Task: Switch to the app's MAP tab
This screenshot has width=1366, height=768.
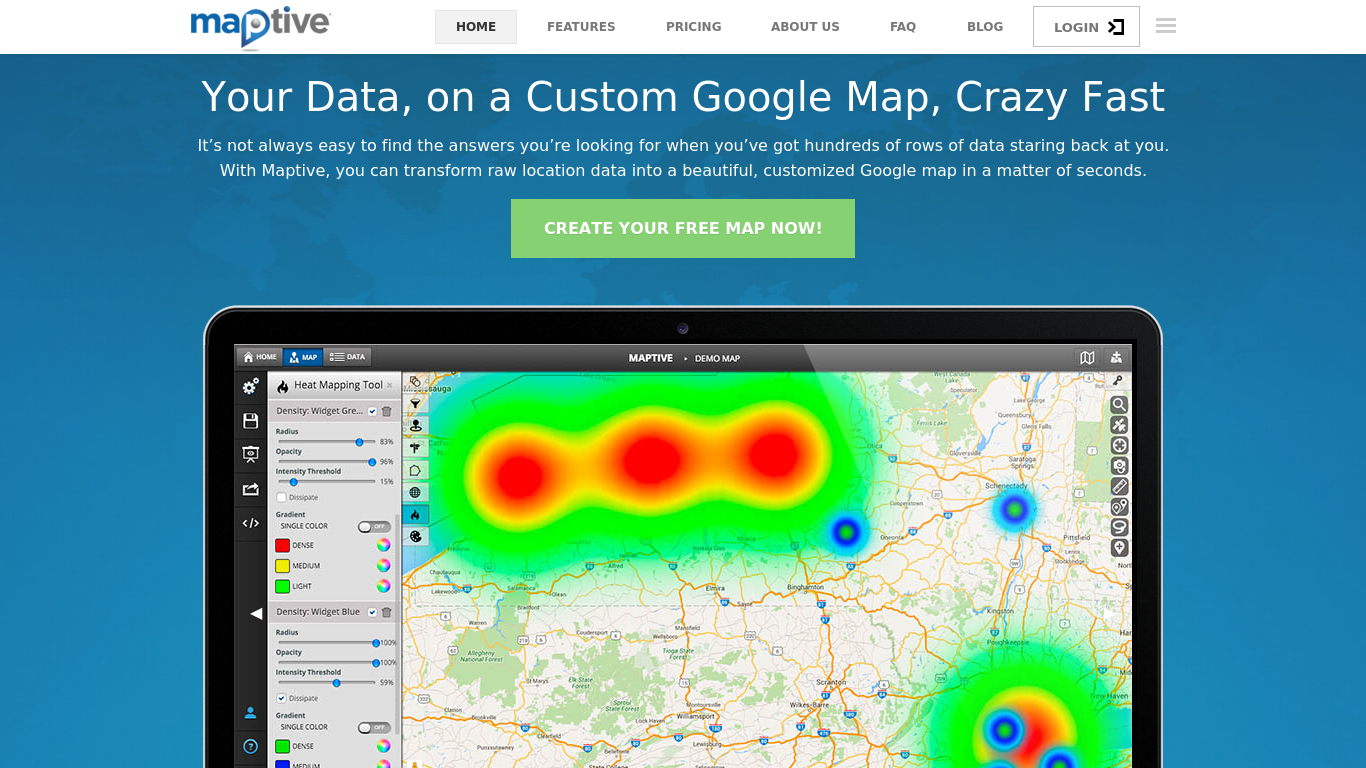Action: click(303, 357)
